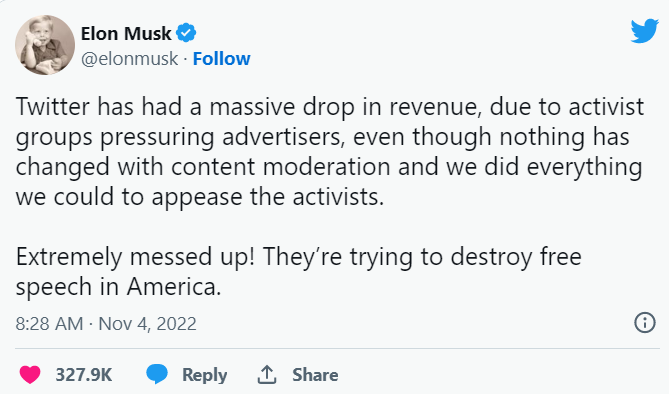Viewport: 669px width, 394px height.
Task: Follow the account via the Follow link
Action: pyautogui.click(x=221, y=59)
